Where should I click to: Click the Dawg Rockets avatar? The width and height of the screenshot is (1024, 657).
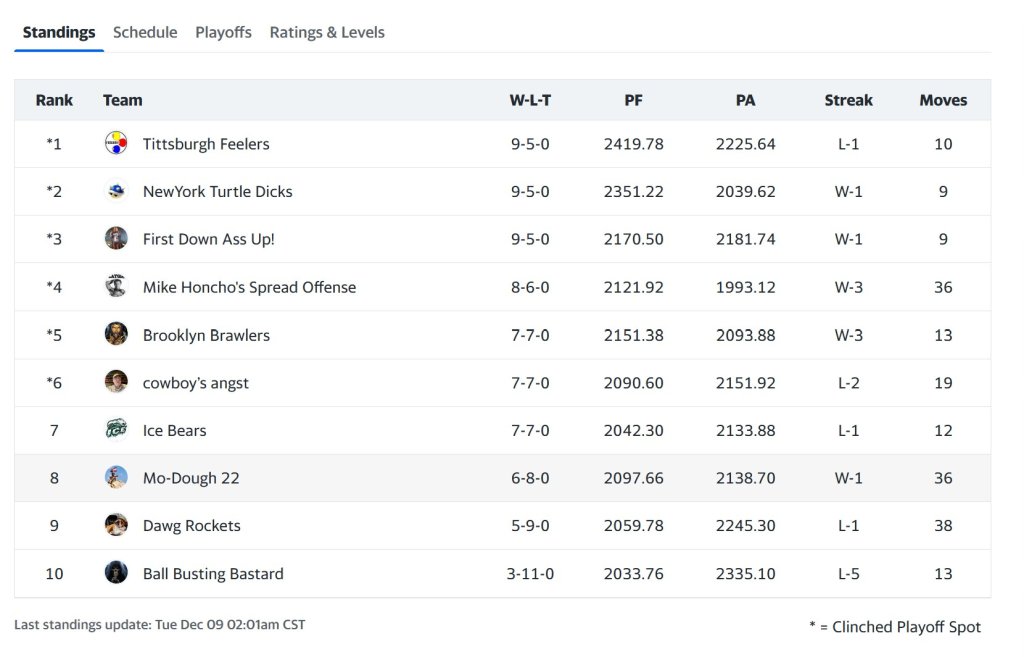(x=116, y=525)
